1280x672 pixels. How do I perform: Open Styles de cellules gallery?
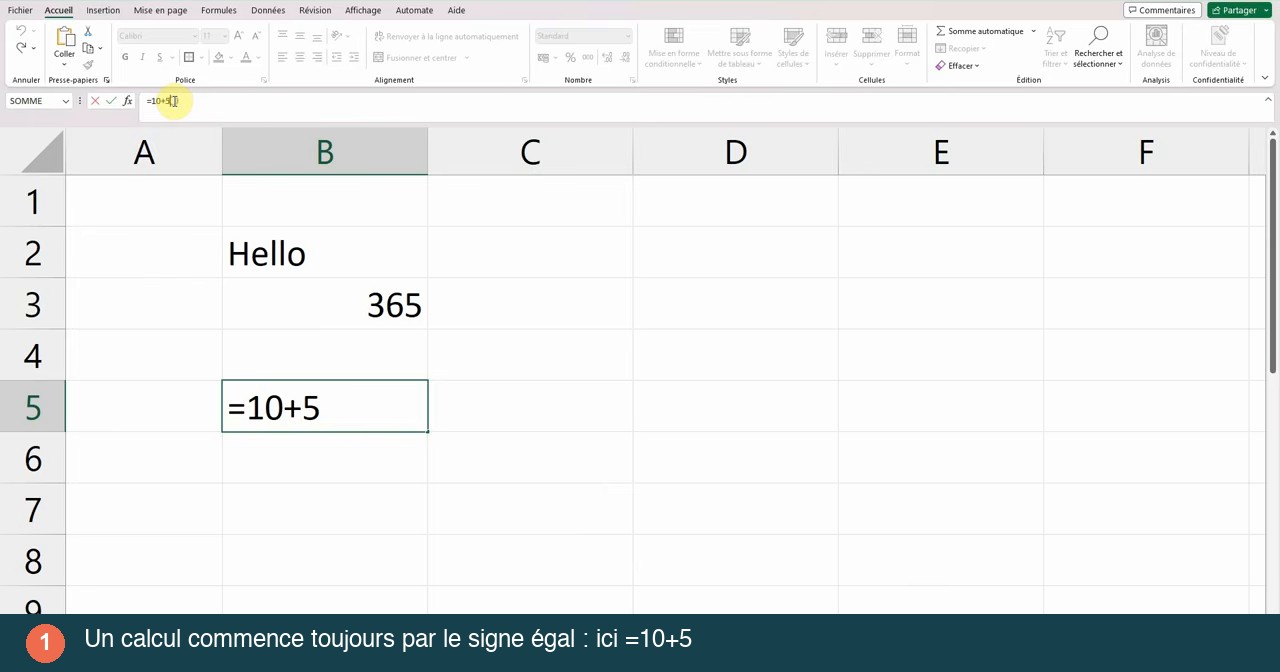pos(793,48)
